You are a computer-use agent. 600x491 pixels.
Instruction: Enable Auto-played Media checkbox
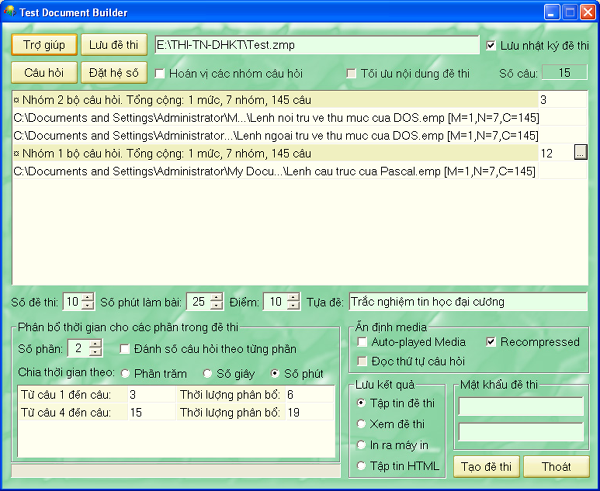coord(362,342)
